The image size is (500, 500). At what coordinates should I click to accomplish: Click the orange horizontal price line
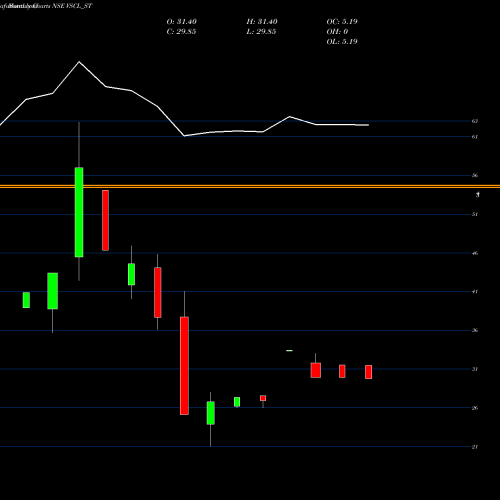point(250,186)
